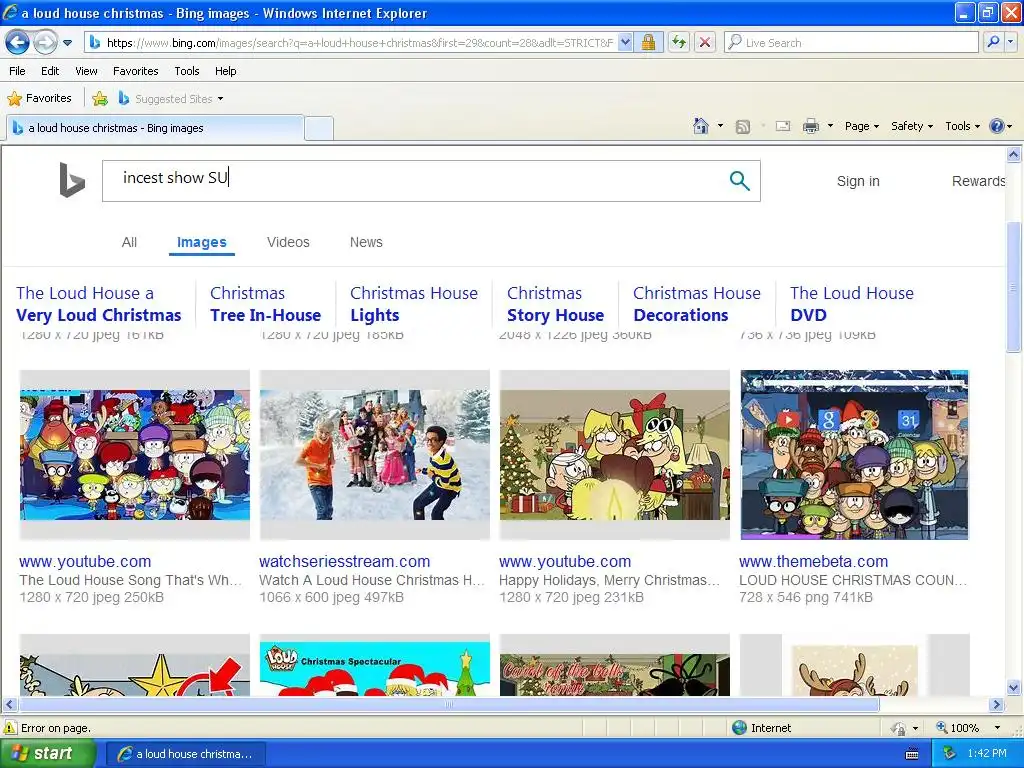The width and height of the screenshot is (1024, 768).
Task: Open the Page command bar menu
Action: coord(862,126)
